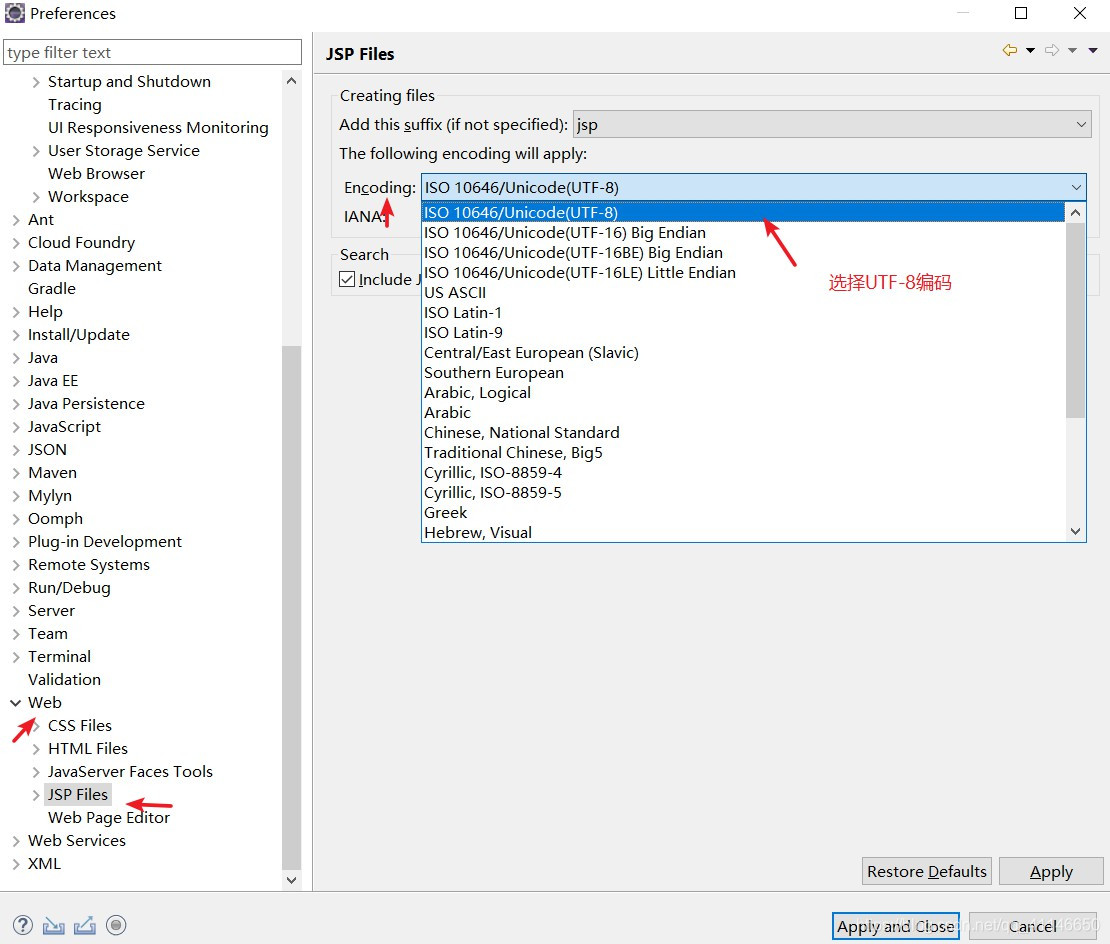This screenshot has height=944, width=1110.
Task: Click the import preferences icon
Action: point(54,925)
